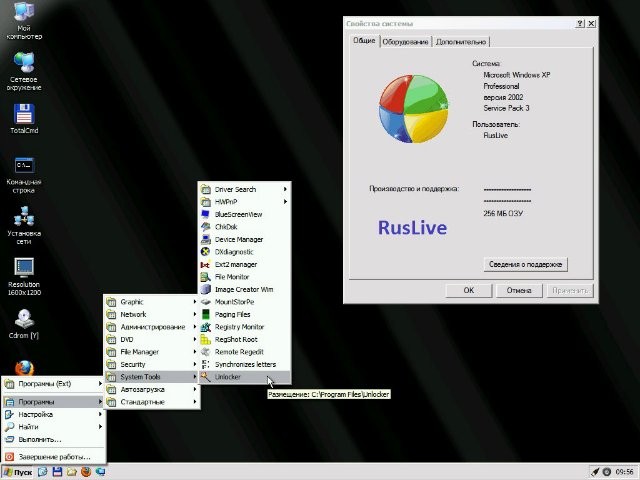Switch to the Оборудование tab

click(x=405, y=42)
